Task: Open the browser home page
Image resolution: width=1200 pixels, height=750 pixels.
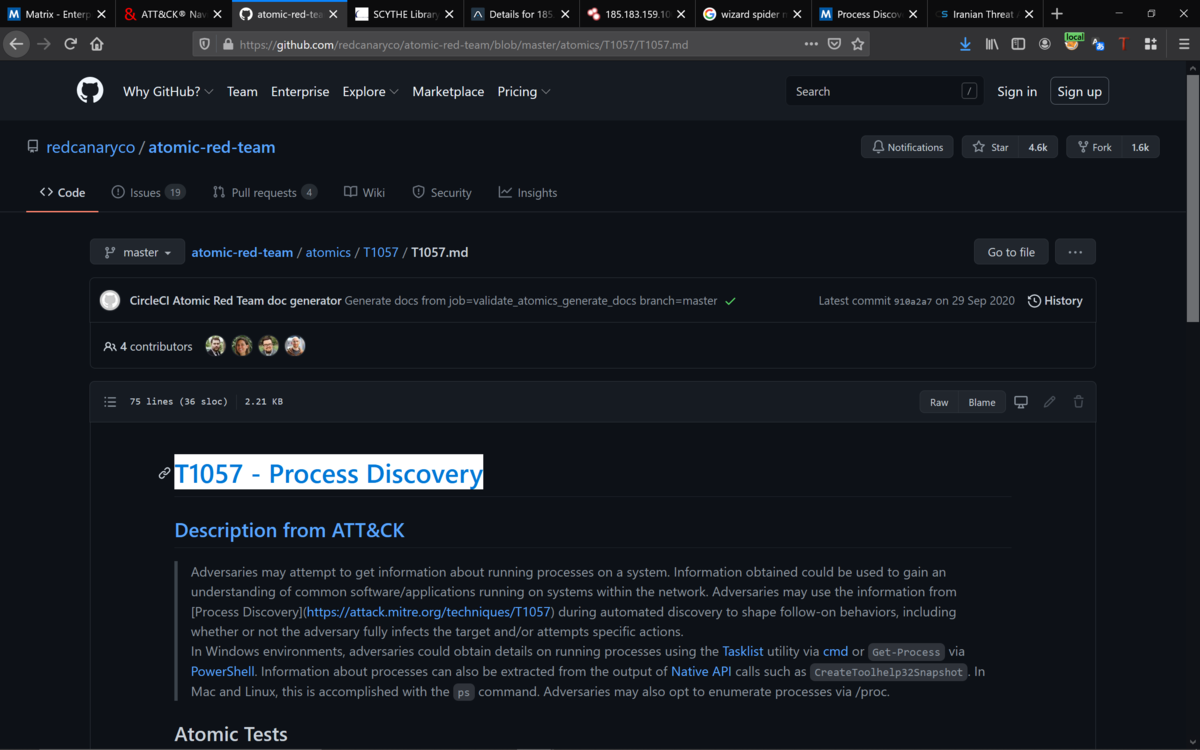Action: point(97,44)
